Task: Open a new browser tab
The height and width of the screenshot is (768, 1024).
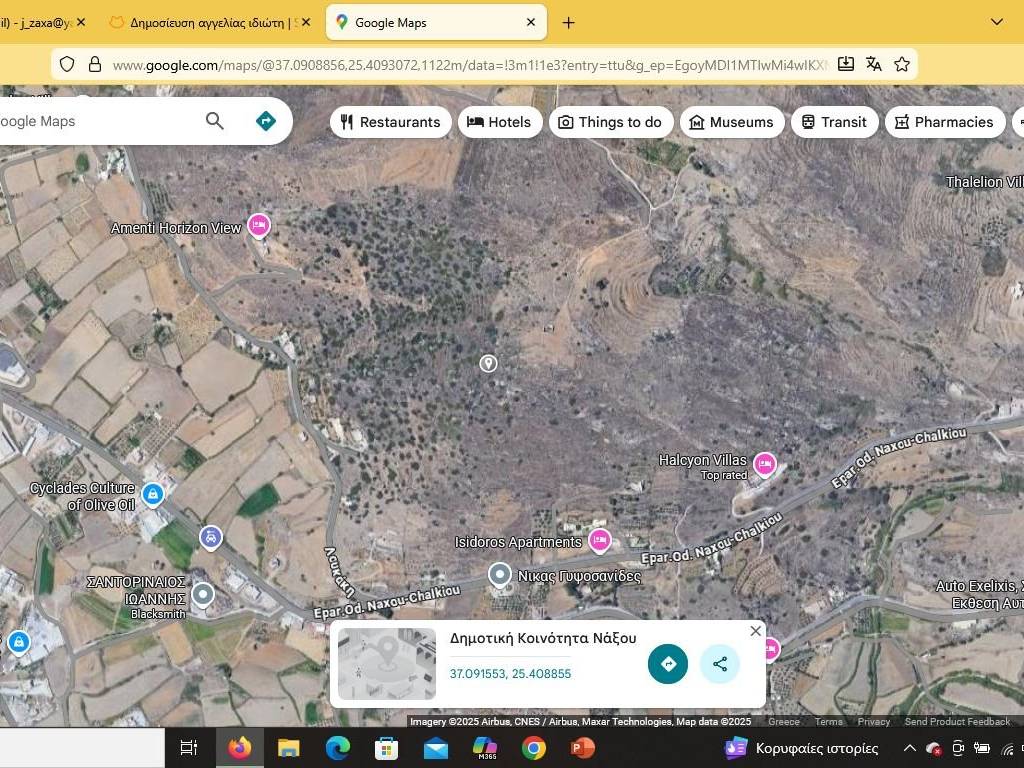Action: click(x=568, y=22)
